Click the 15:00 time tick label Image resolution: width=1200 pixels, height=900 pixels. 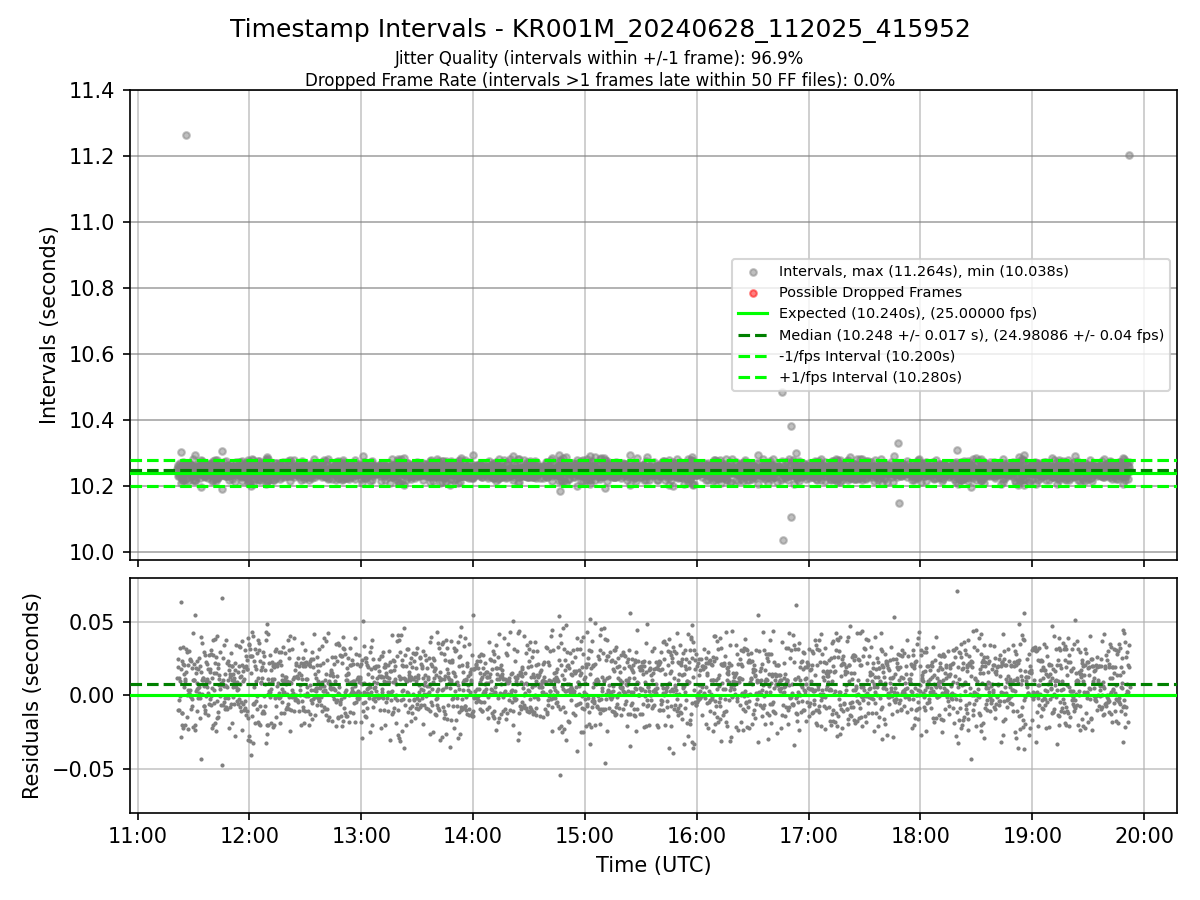coord(585,834)
